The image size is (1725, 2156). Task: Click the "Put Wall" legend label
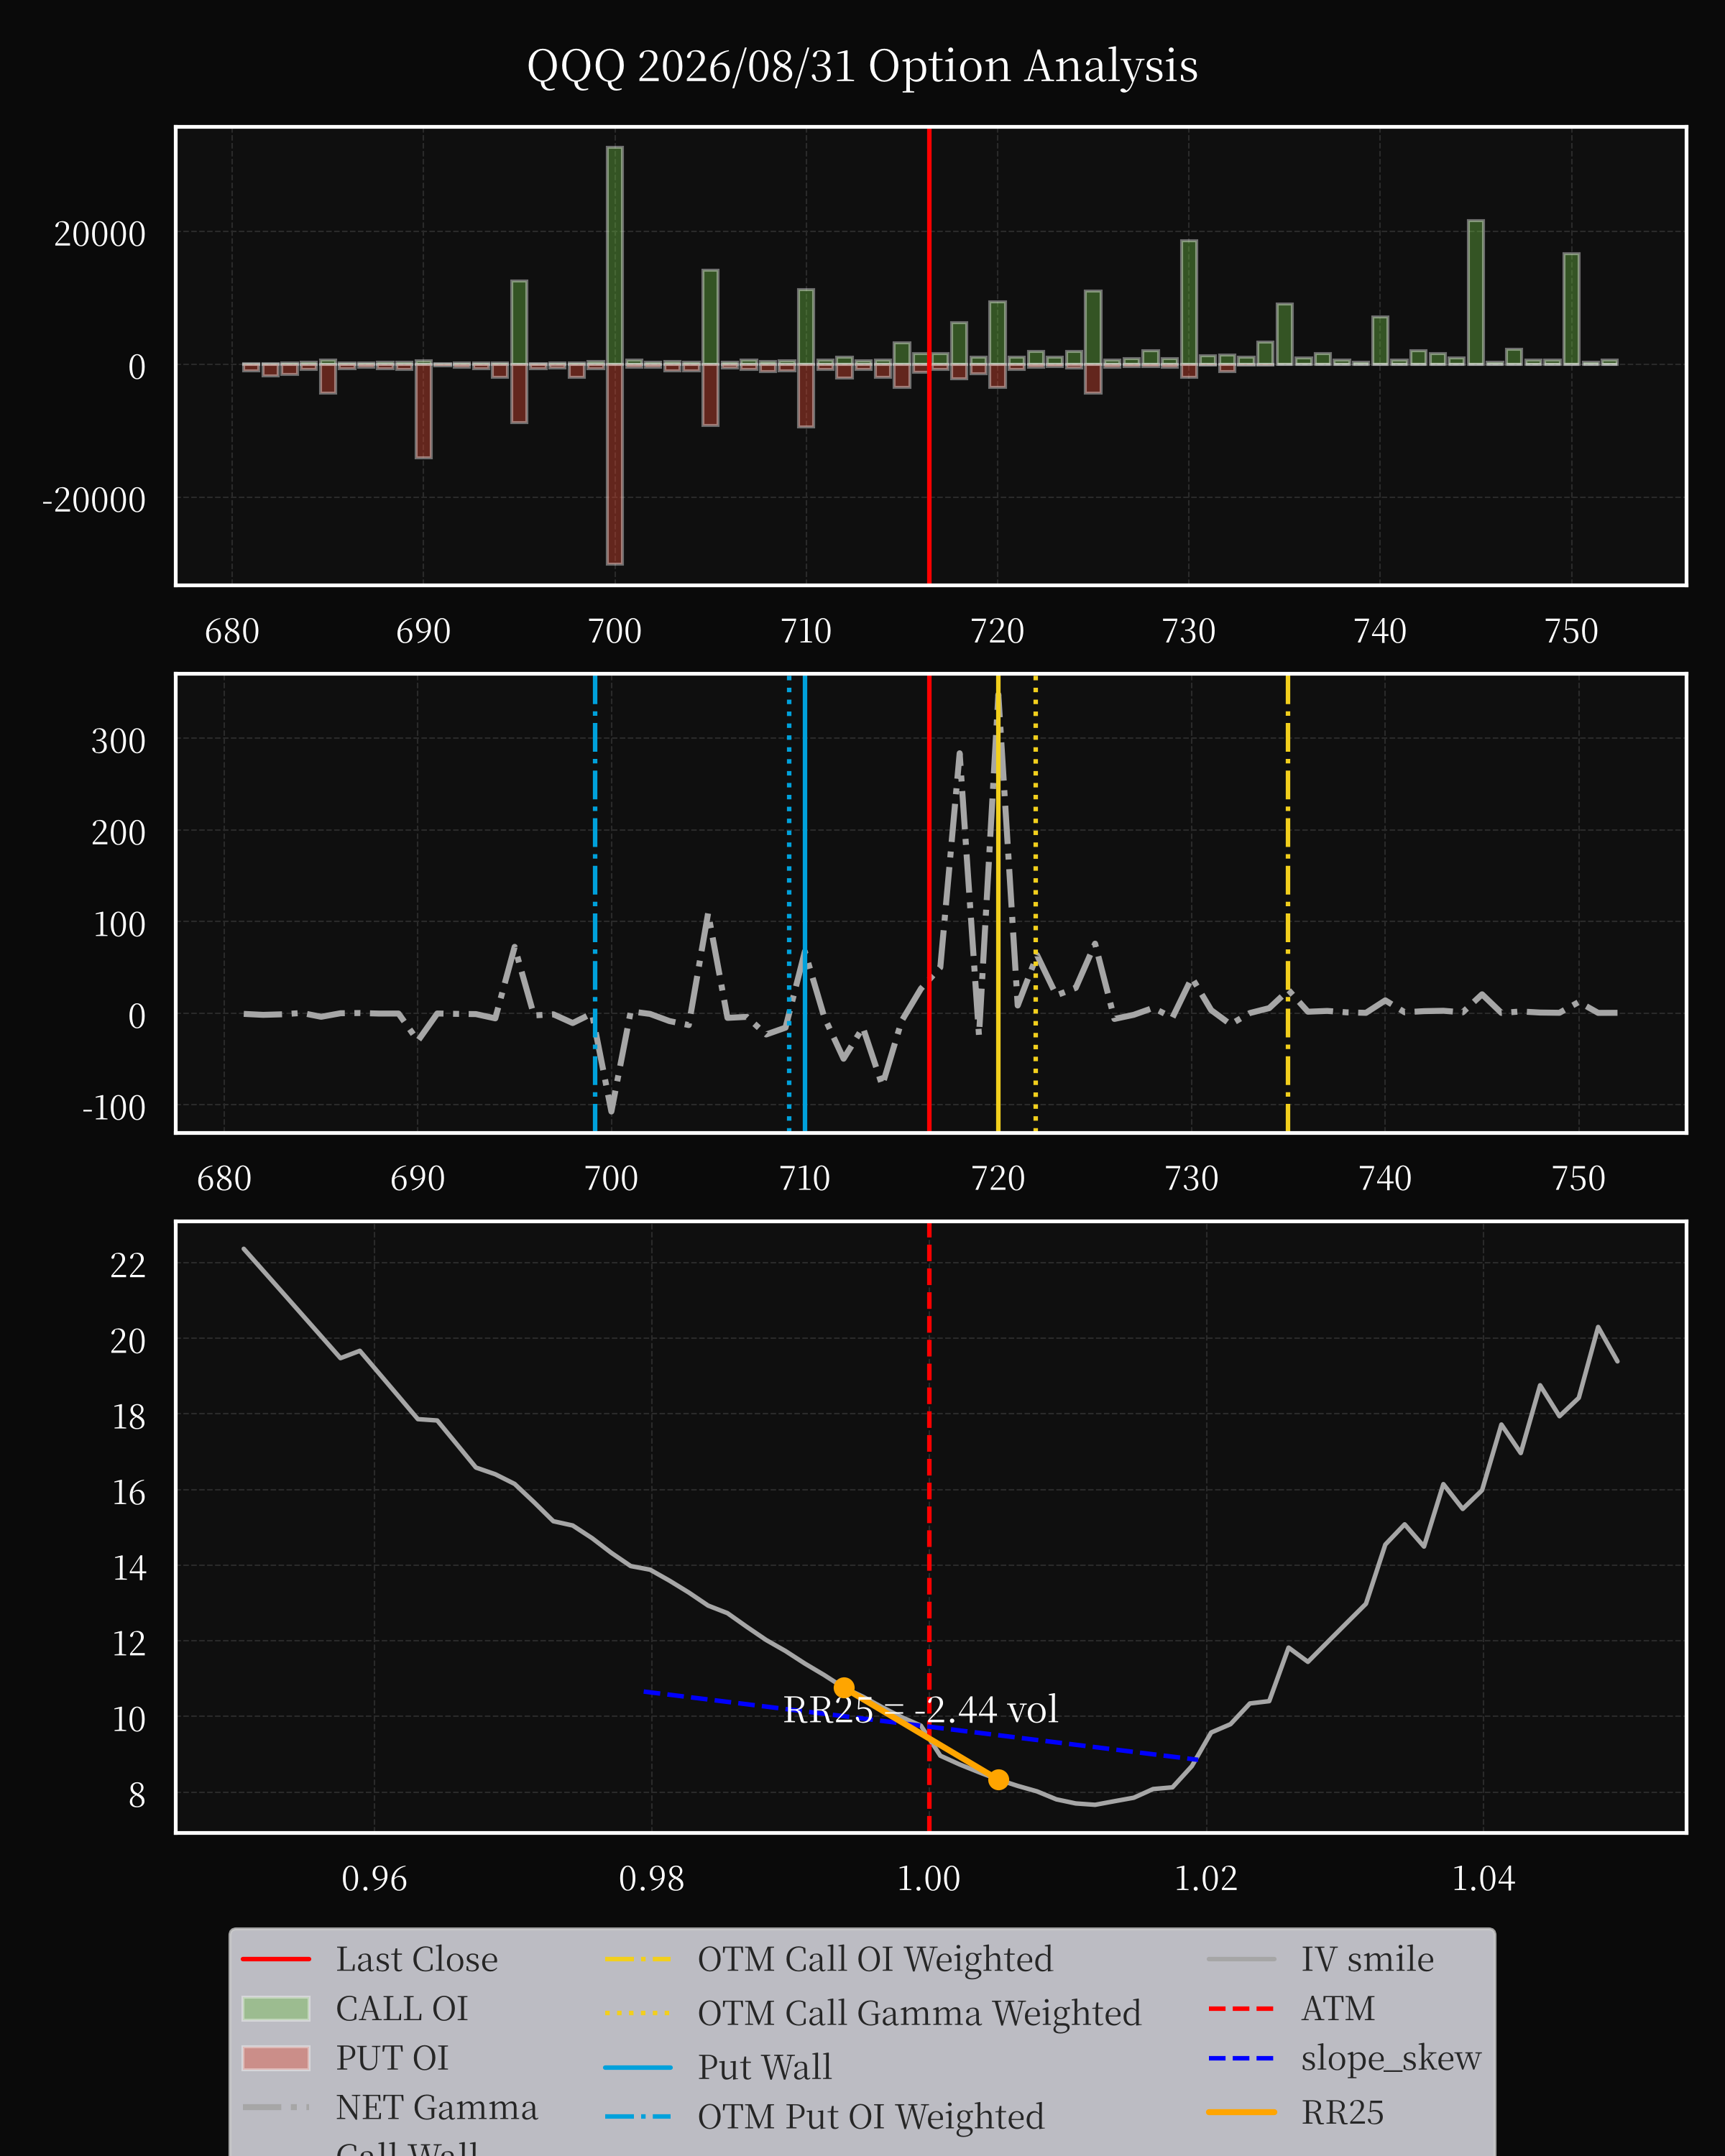pyautogui.click(x=764, y=2067)
